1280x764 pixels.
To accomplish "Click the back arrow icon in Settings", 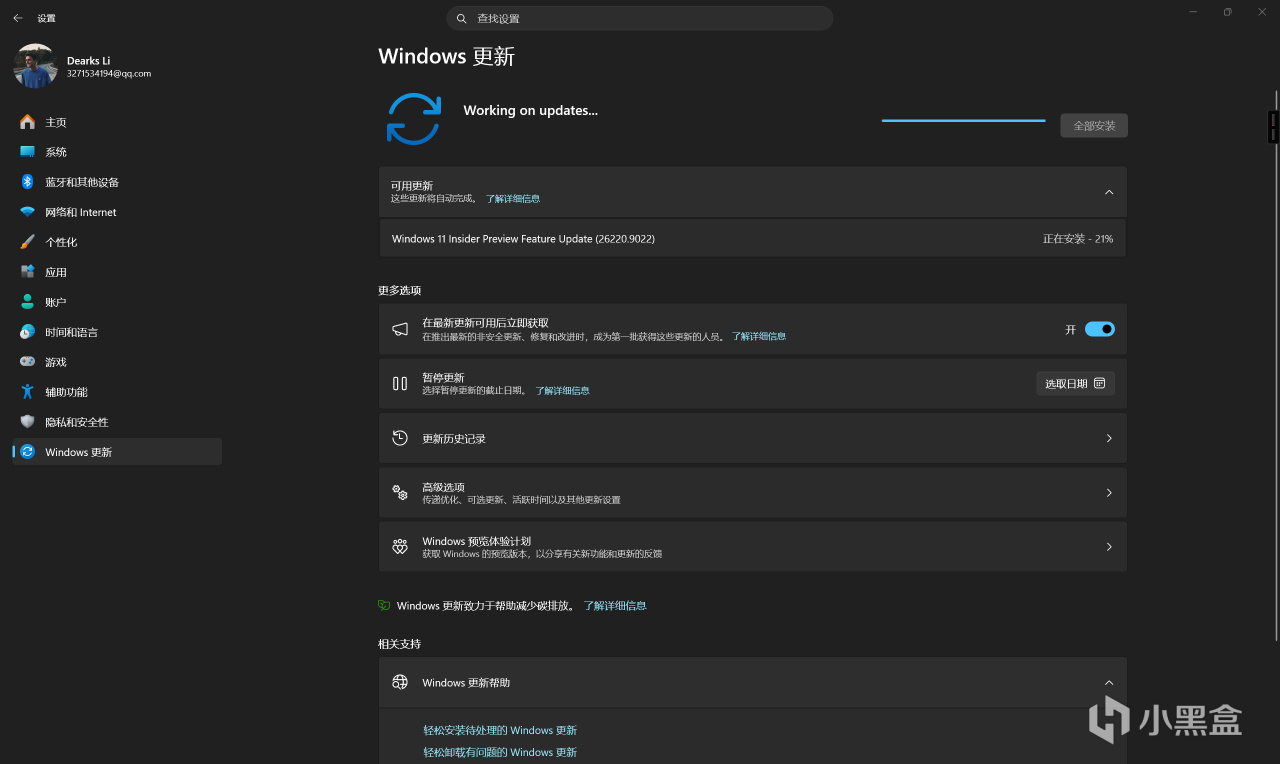I will pyautogui.click(x=18, y=18).
